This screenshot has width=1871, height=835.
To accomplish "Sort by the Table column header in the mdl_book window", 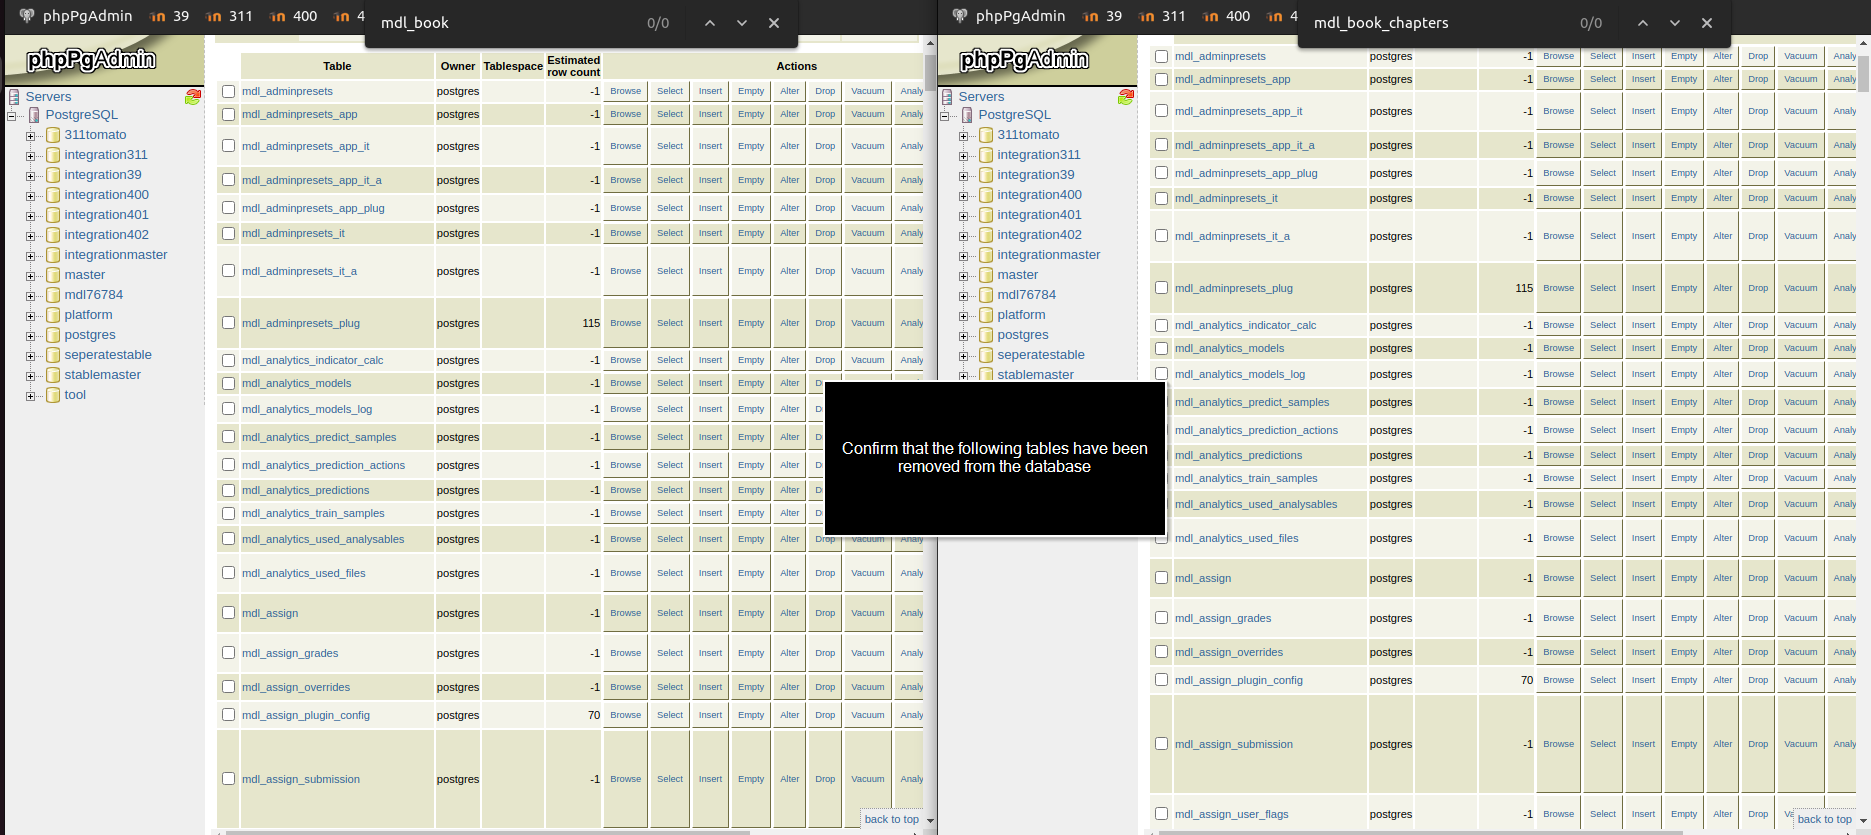I will pos(337,66).
